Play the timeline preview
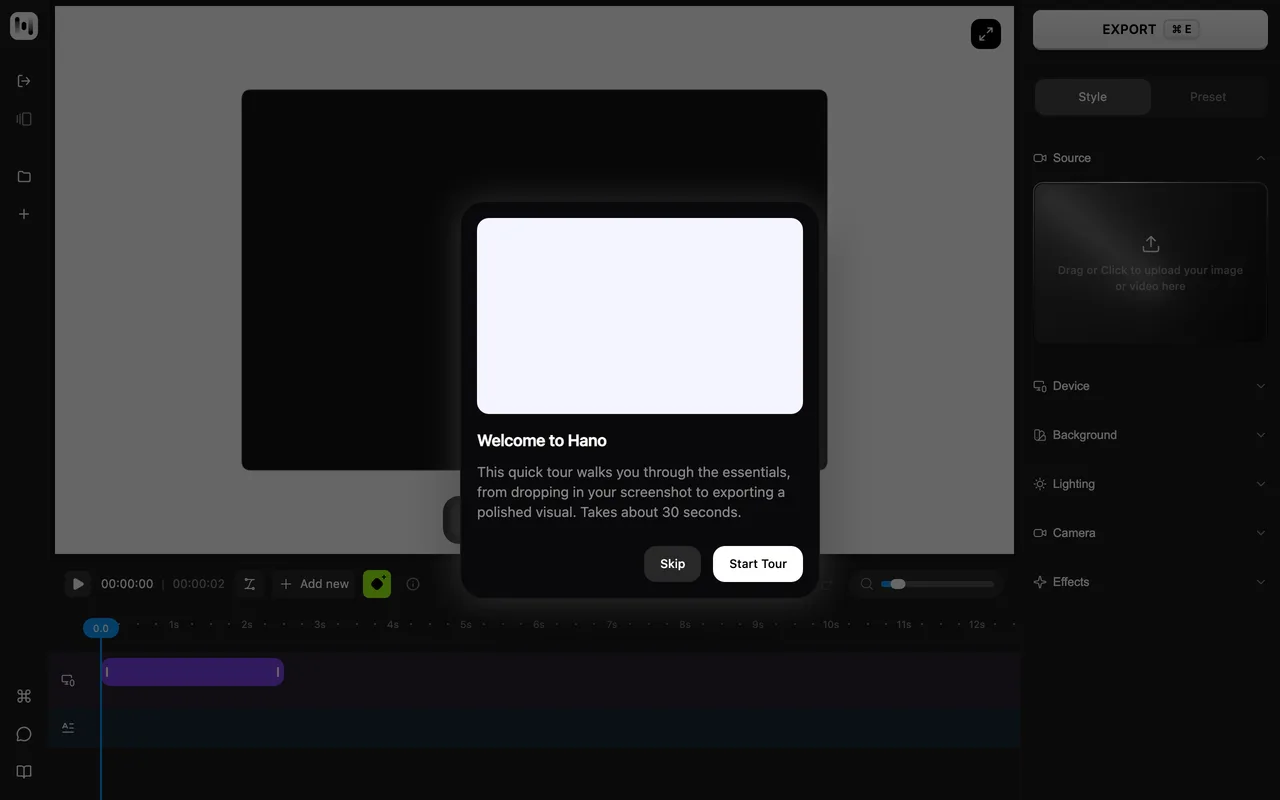Image resolution: width=1280 pixels, height=800 pixels. pos(78,584)
